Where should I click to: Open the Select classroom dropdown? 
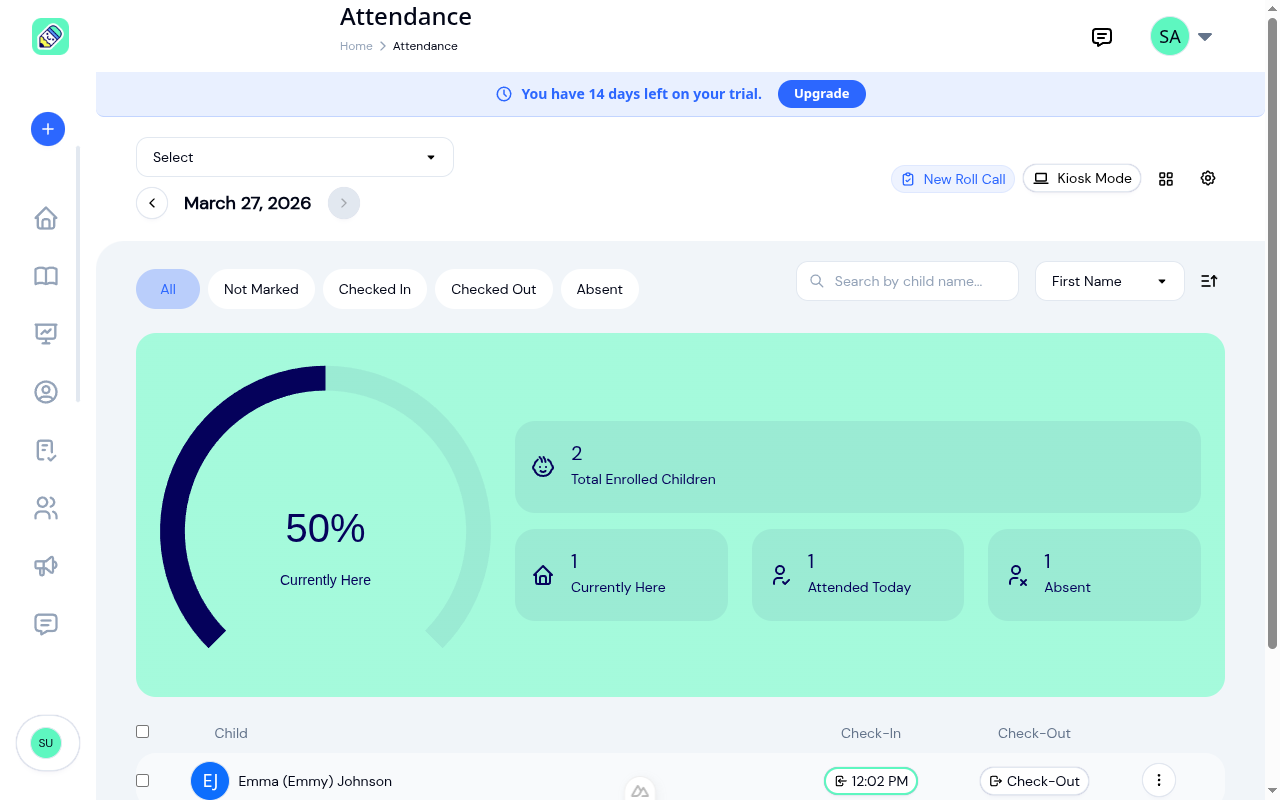295,157
